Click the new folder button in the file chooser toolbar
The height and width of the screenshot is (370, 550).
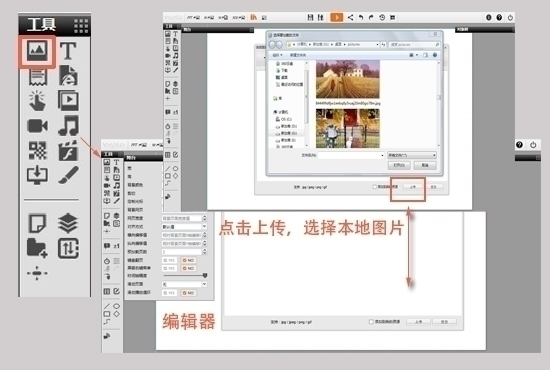coord(298,55)
